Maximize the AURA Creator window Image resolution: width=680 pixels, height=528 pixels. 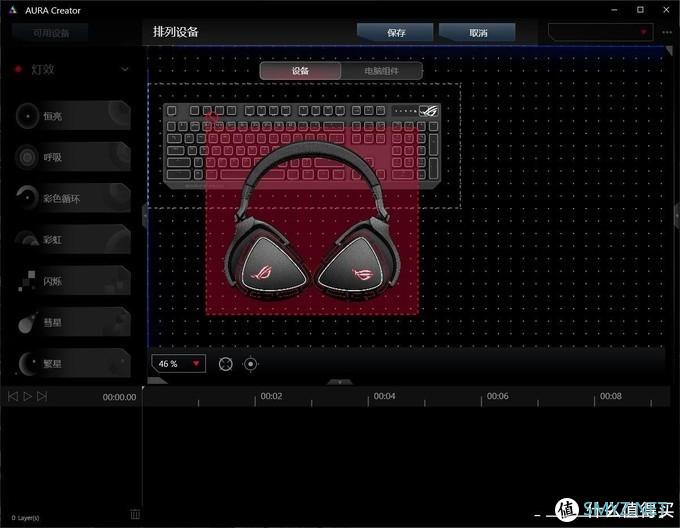(x=641, y=10)
